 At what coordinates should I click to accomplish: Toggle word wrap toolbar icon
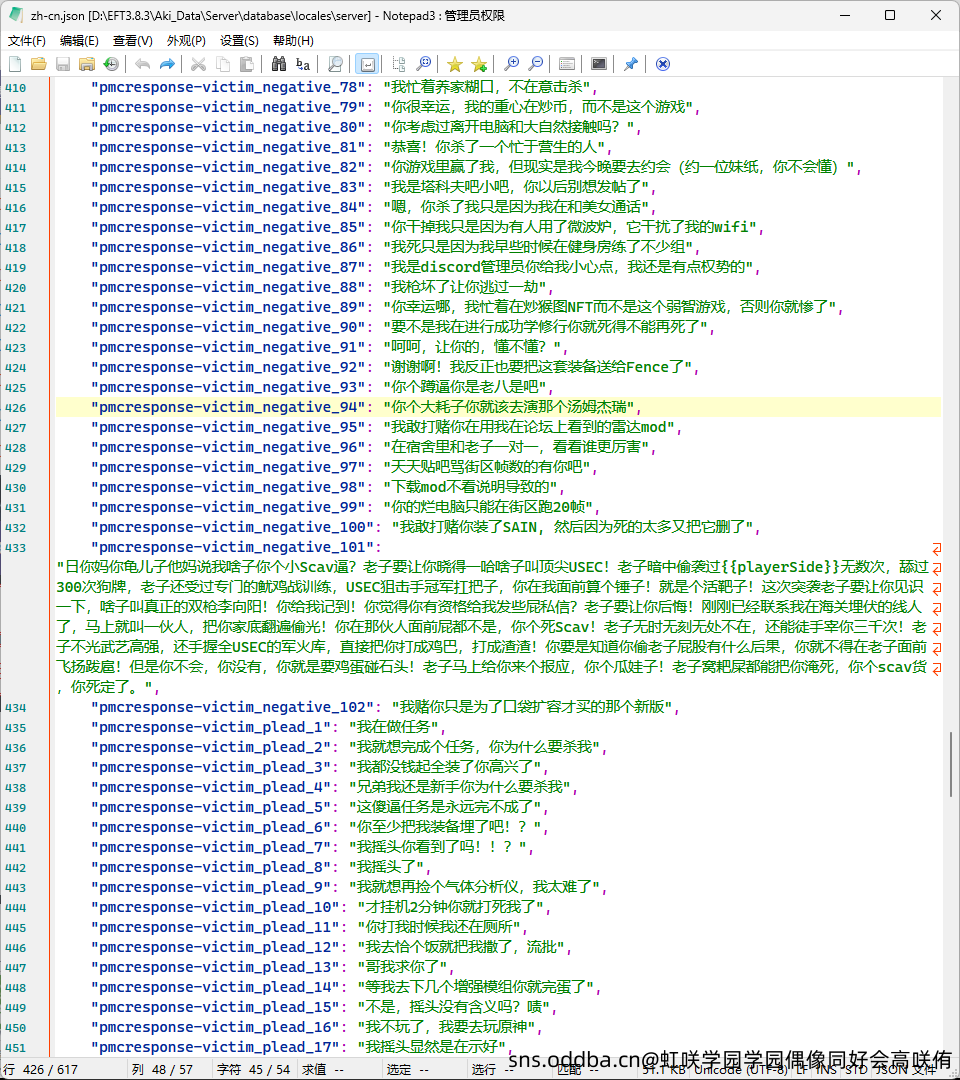pos(368,64)
